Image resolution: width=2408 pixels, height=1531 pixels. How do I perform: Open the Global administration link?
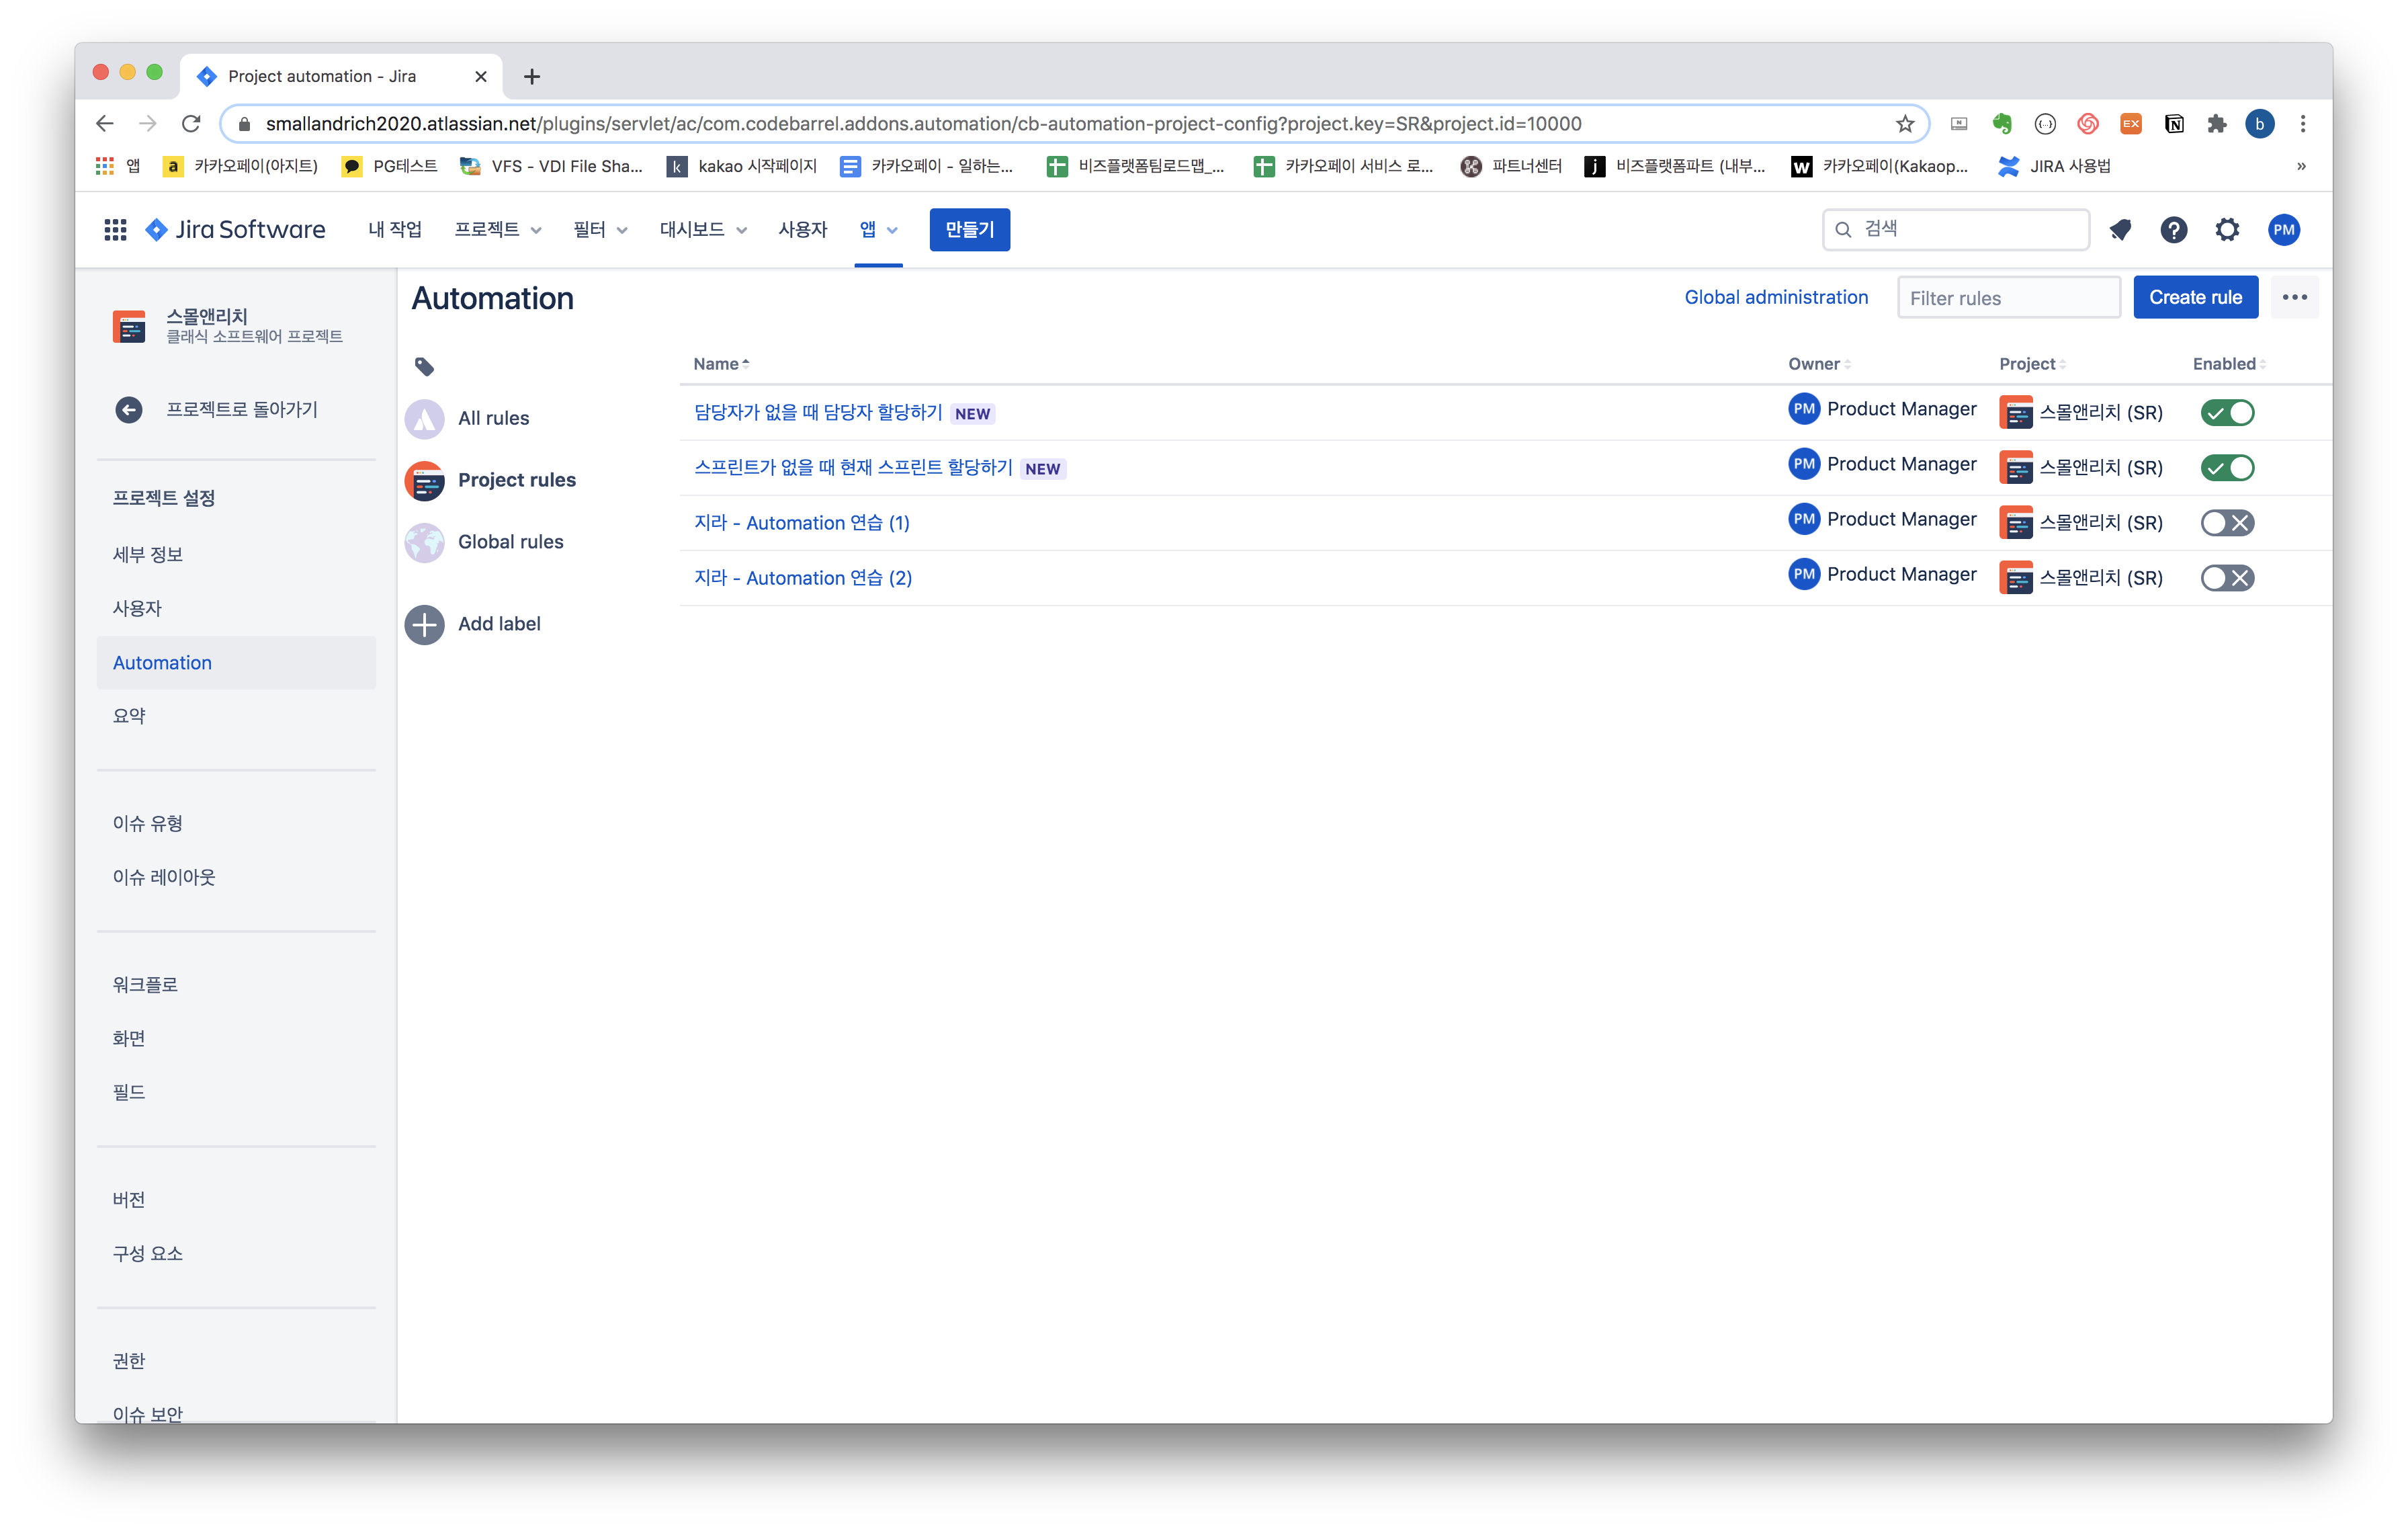[x=1776, y=298]
